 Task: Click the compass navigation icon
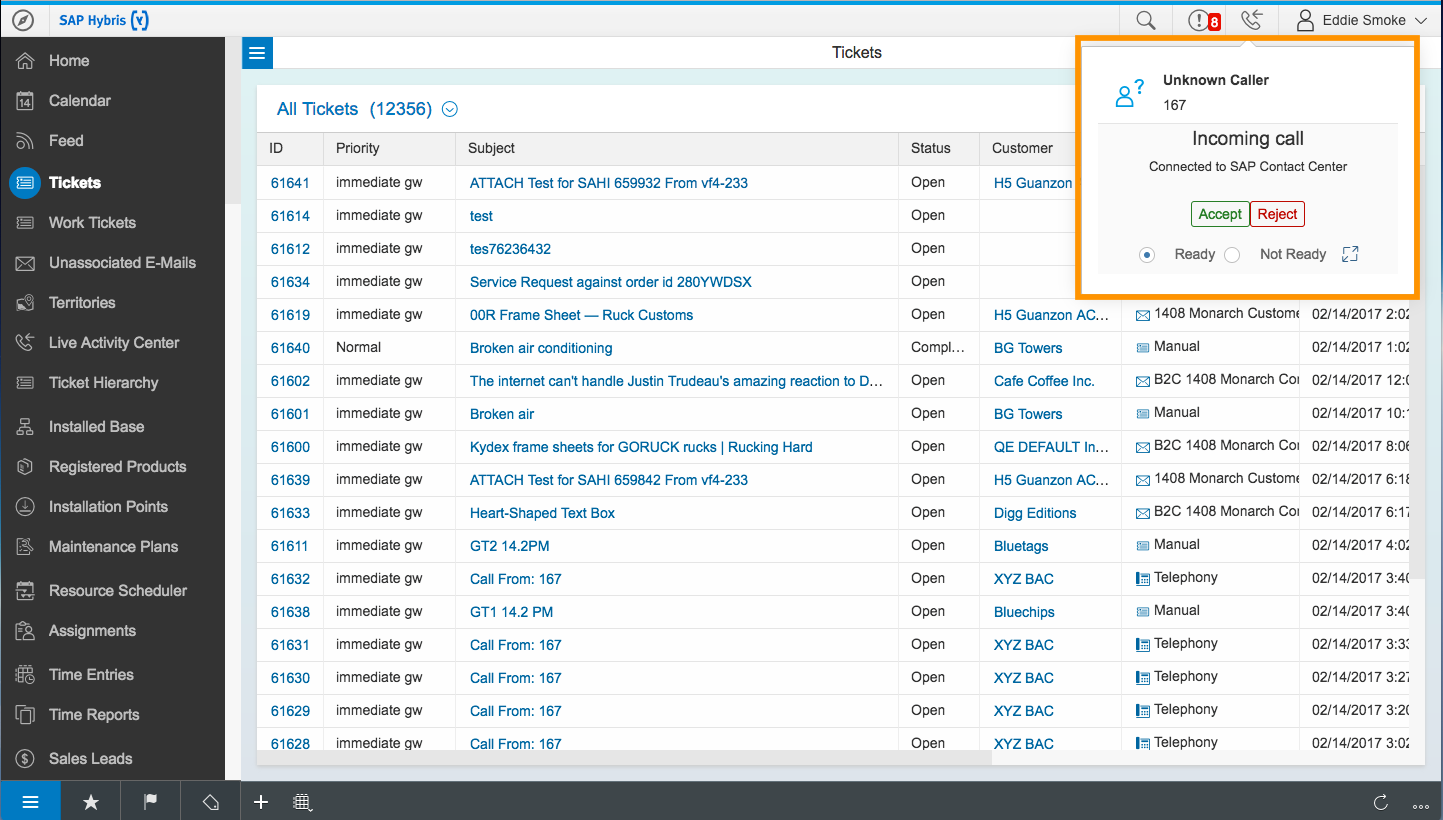coord(23,20)
